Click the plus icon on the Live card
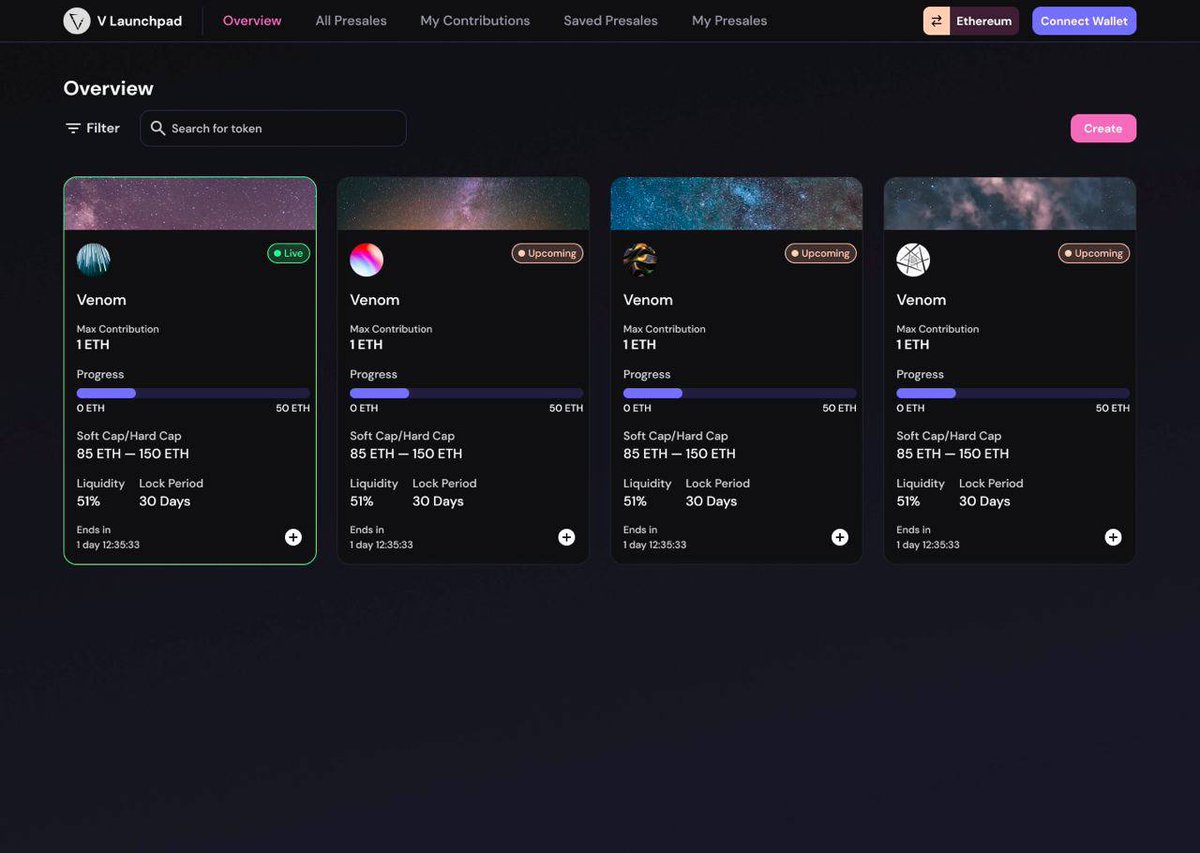 click(293, 537)
